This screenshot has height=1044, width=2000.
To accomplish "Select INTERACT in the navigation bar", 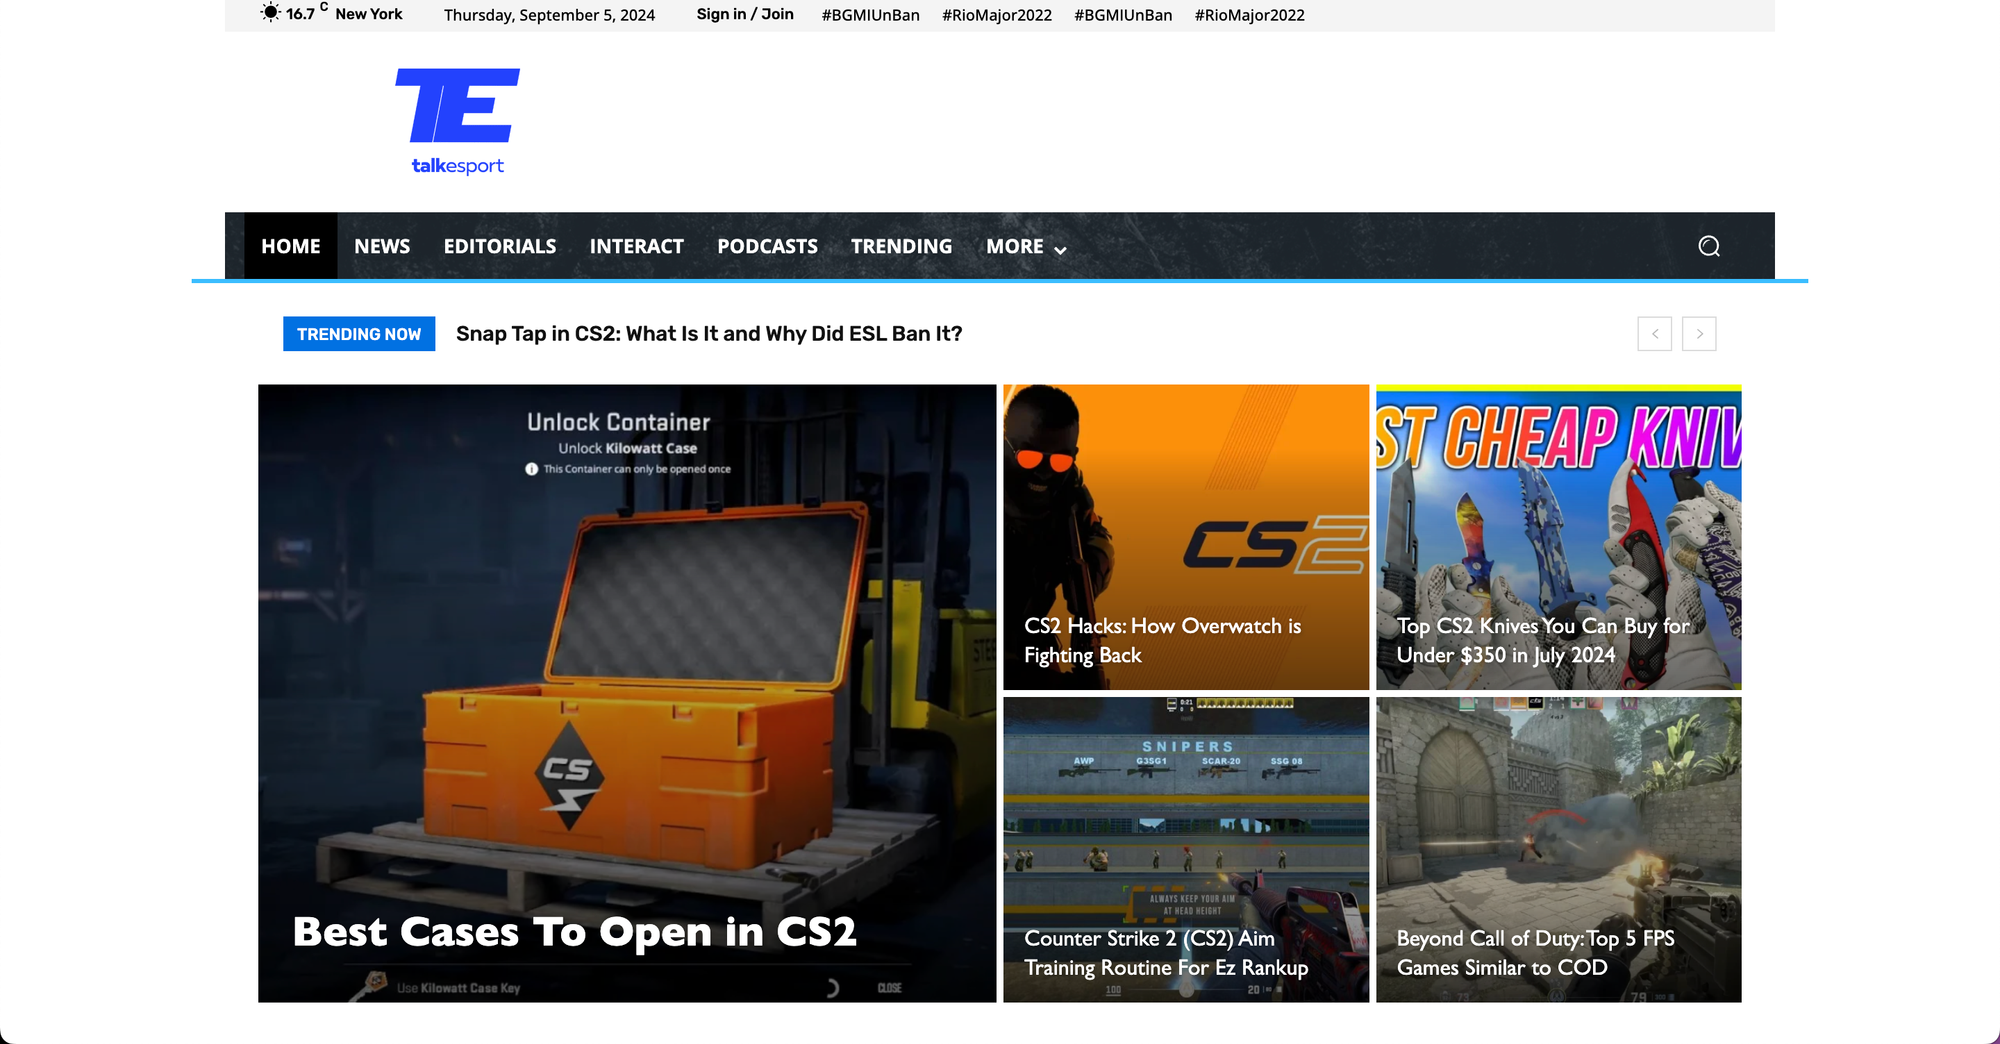I will click(637, 246).
